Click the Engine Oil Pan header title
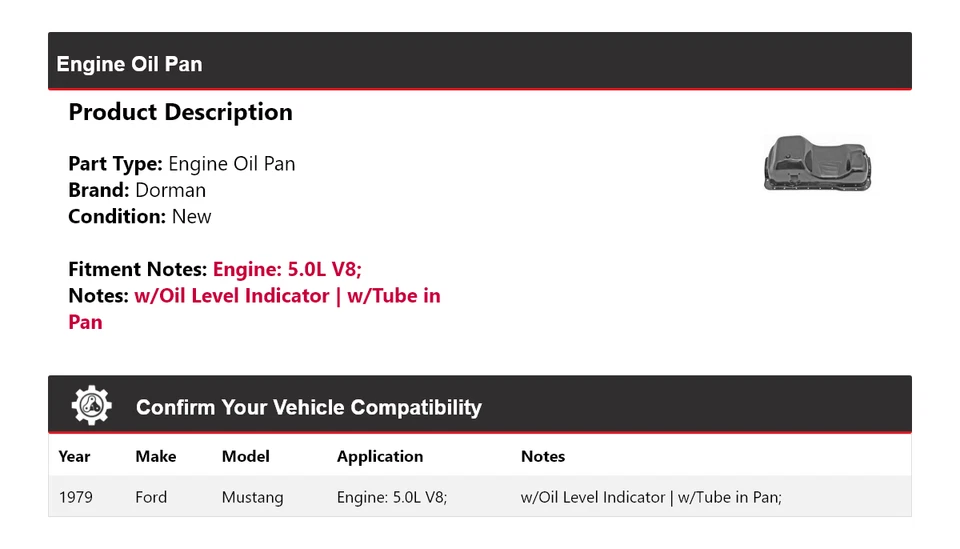Screen dimensions: 960x549 click(130, 64)
